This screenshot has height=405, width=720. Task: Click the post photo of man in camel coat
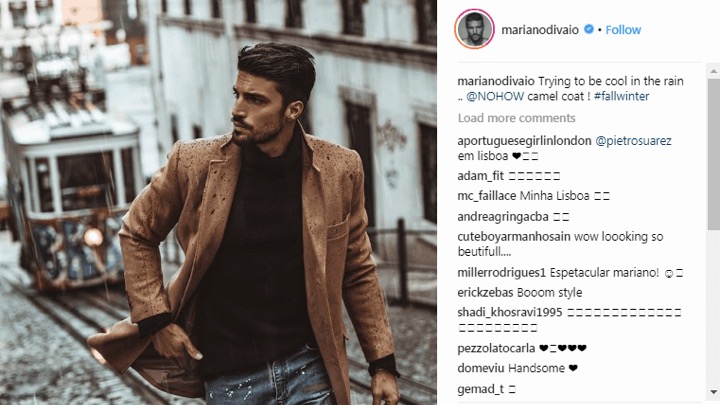(x=218, y=202)
